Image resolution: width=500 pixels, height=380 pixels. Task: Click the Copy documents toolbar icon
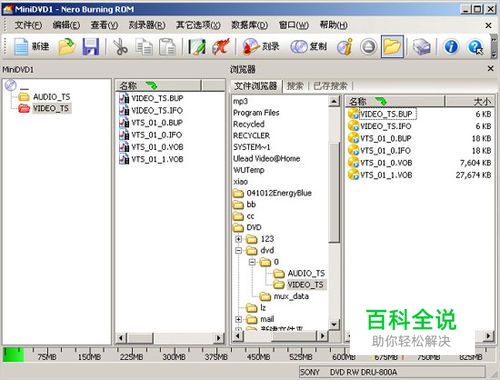[x=144, y=46]
